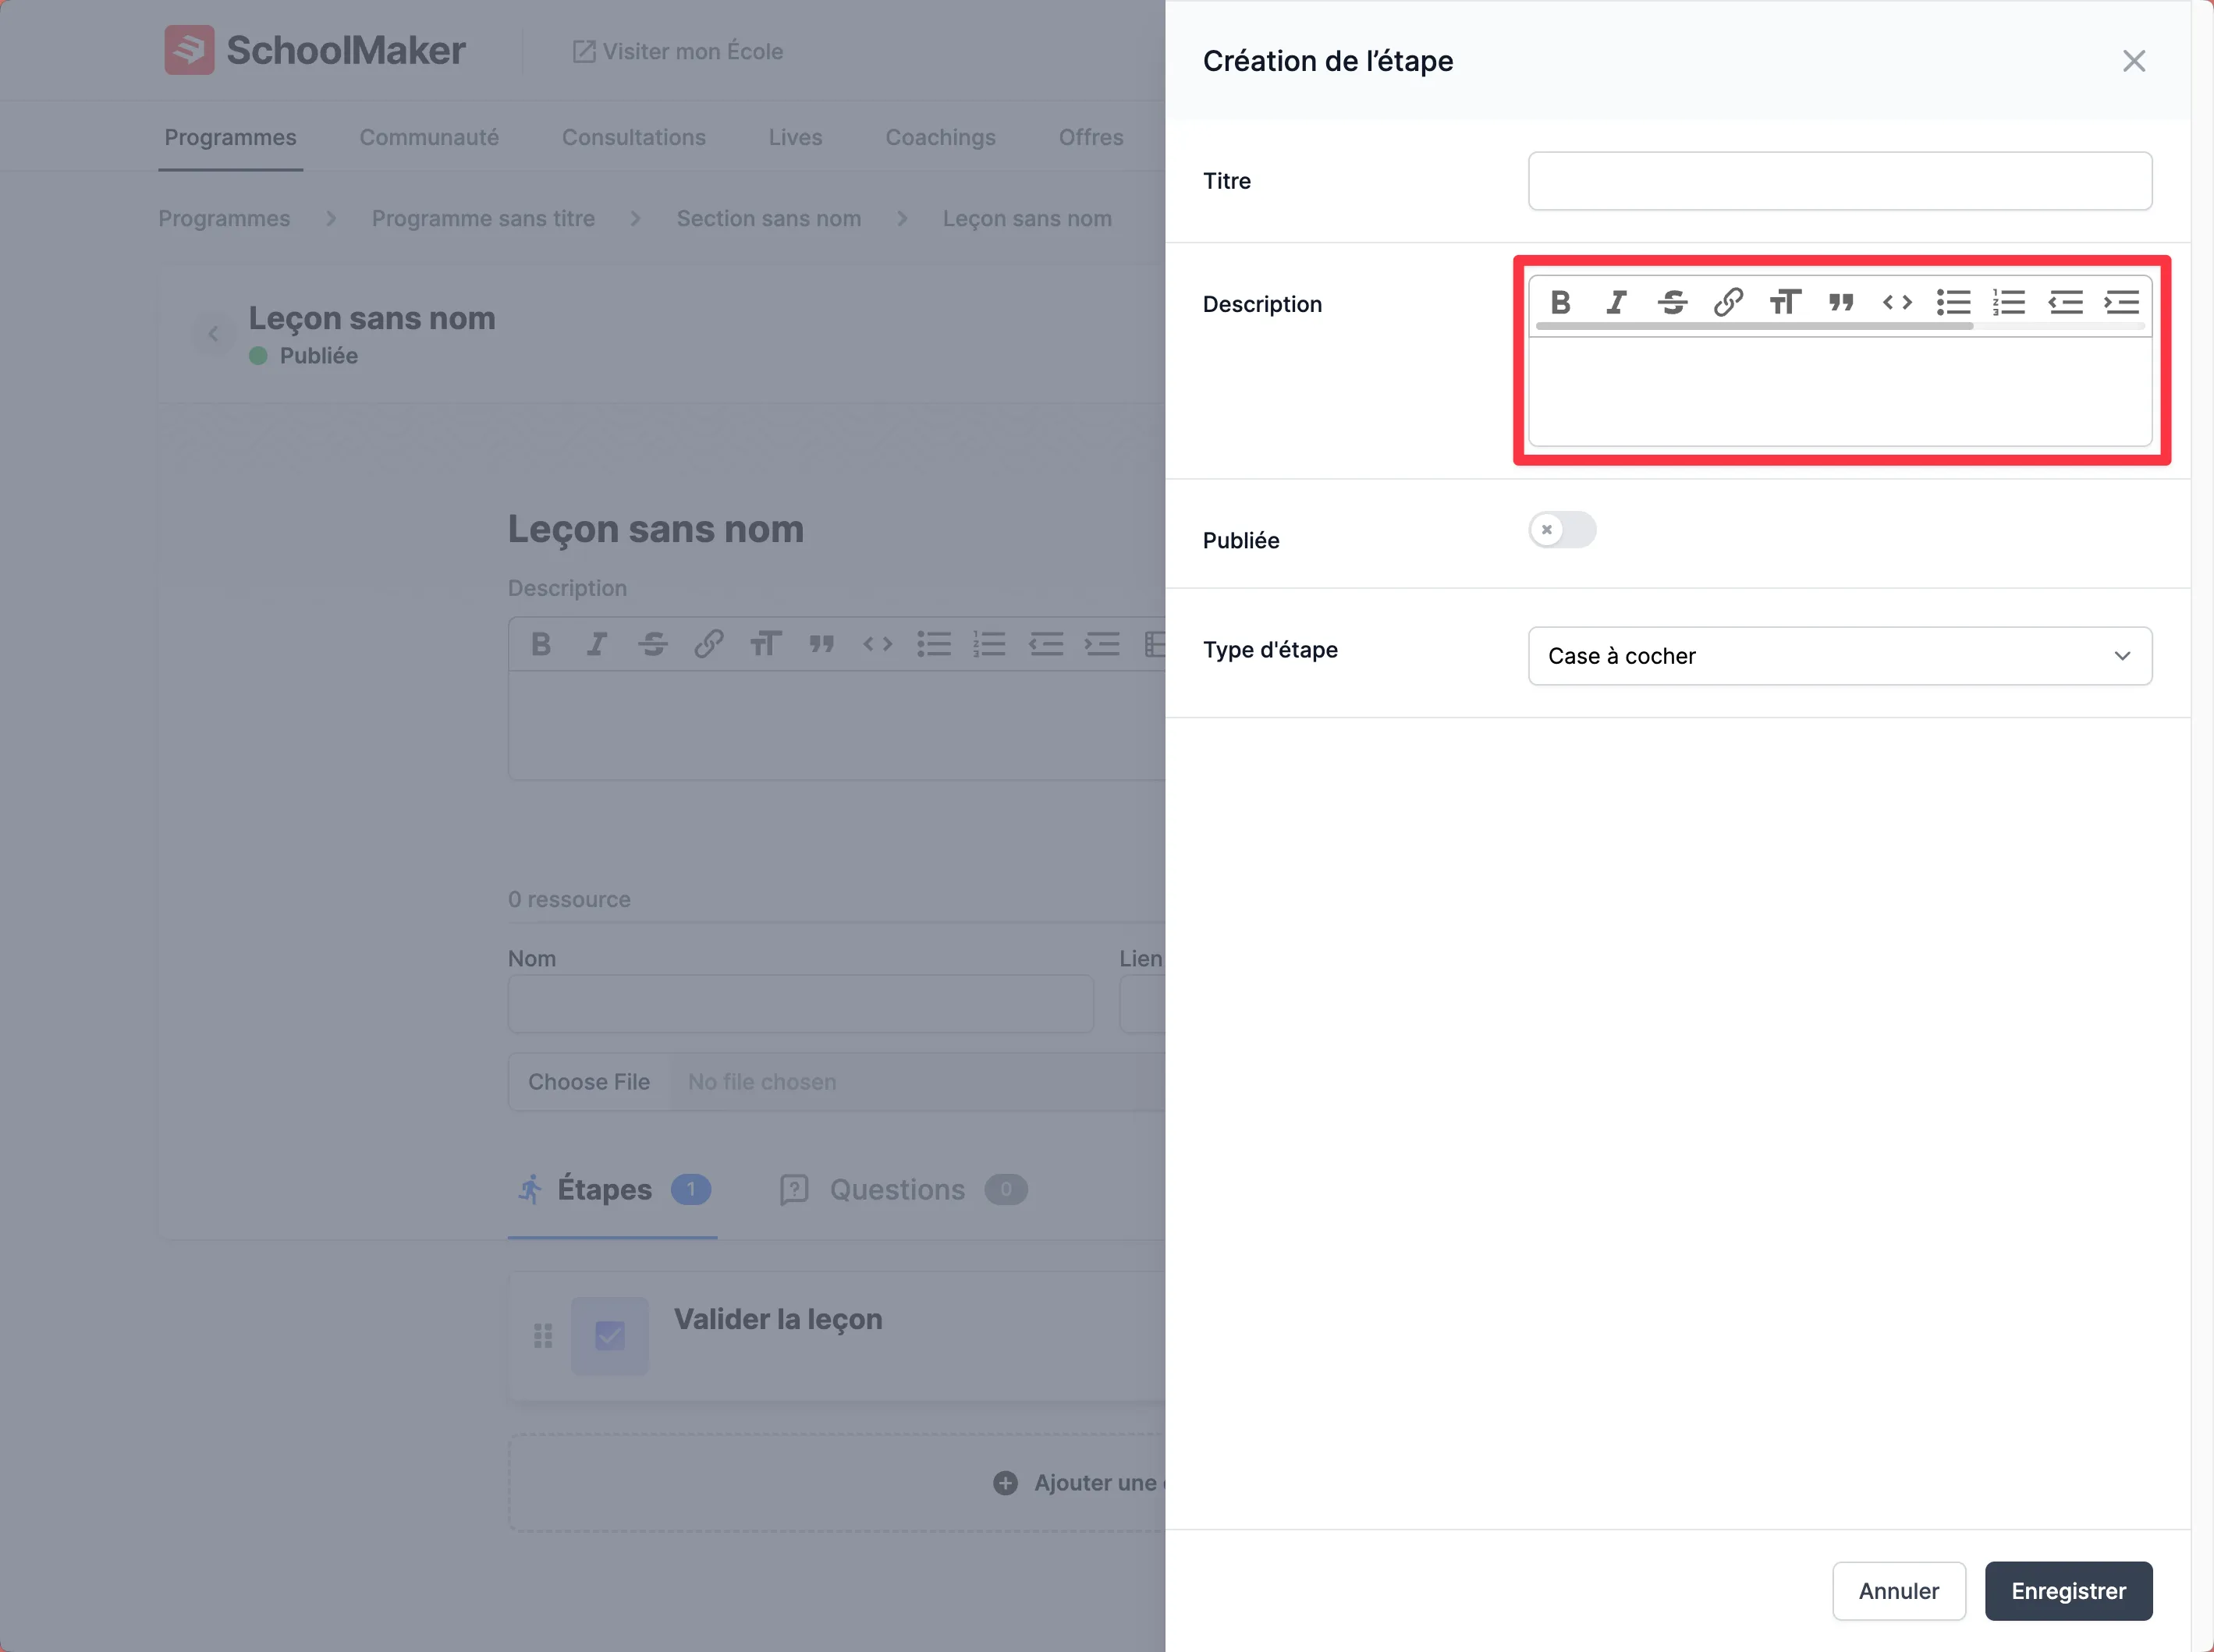Image resolution: width=2214 pixels, height=1652 pixels.
Task: Click Choose File button
Action: pyautogui.click(x=589, y=1082)
